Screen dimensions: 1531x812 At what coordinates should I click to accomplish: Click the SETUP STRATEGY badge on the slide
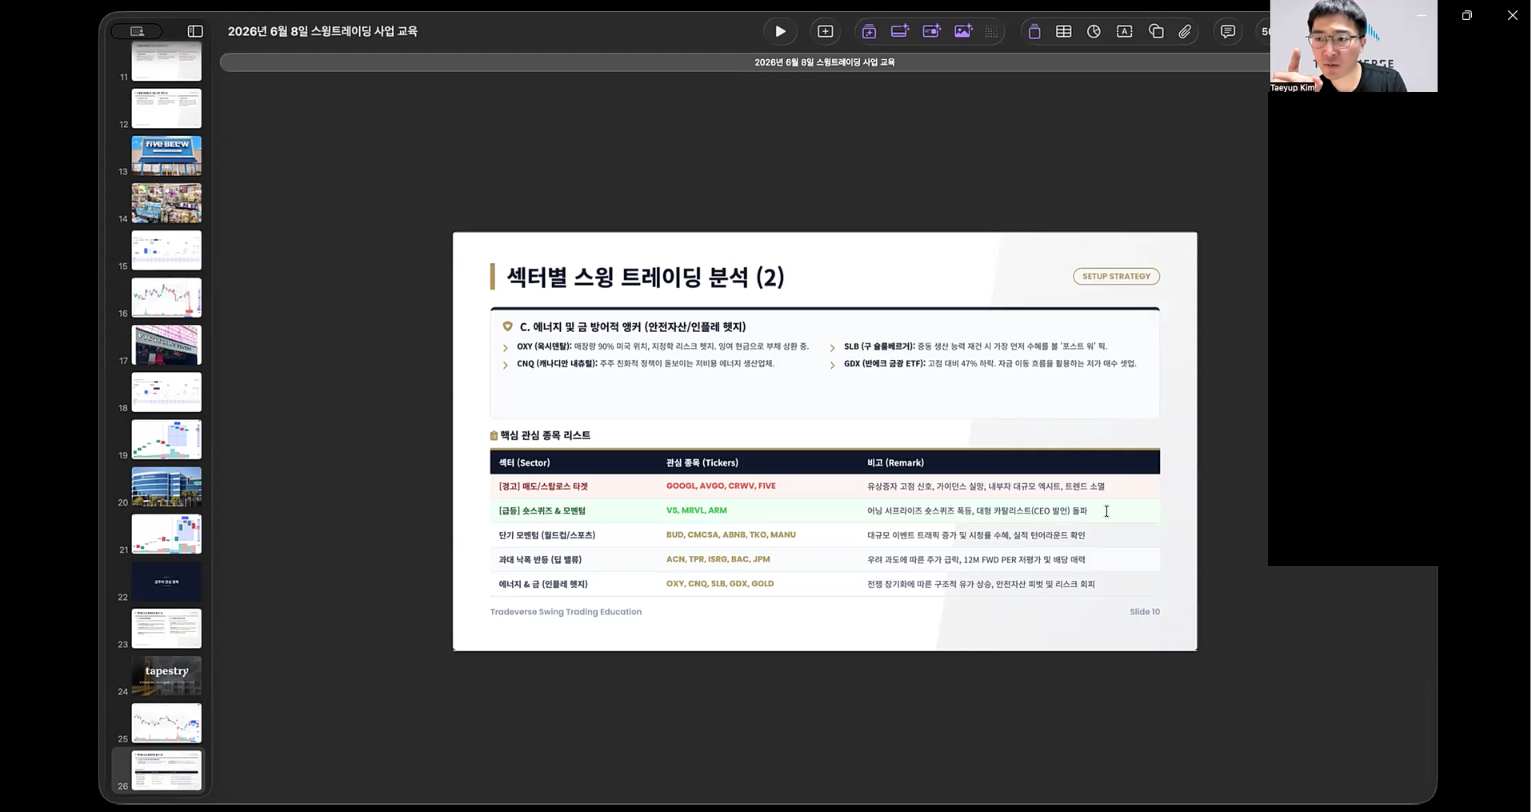coord(1116,276)
